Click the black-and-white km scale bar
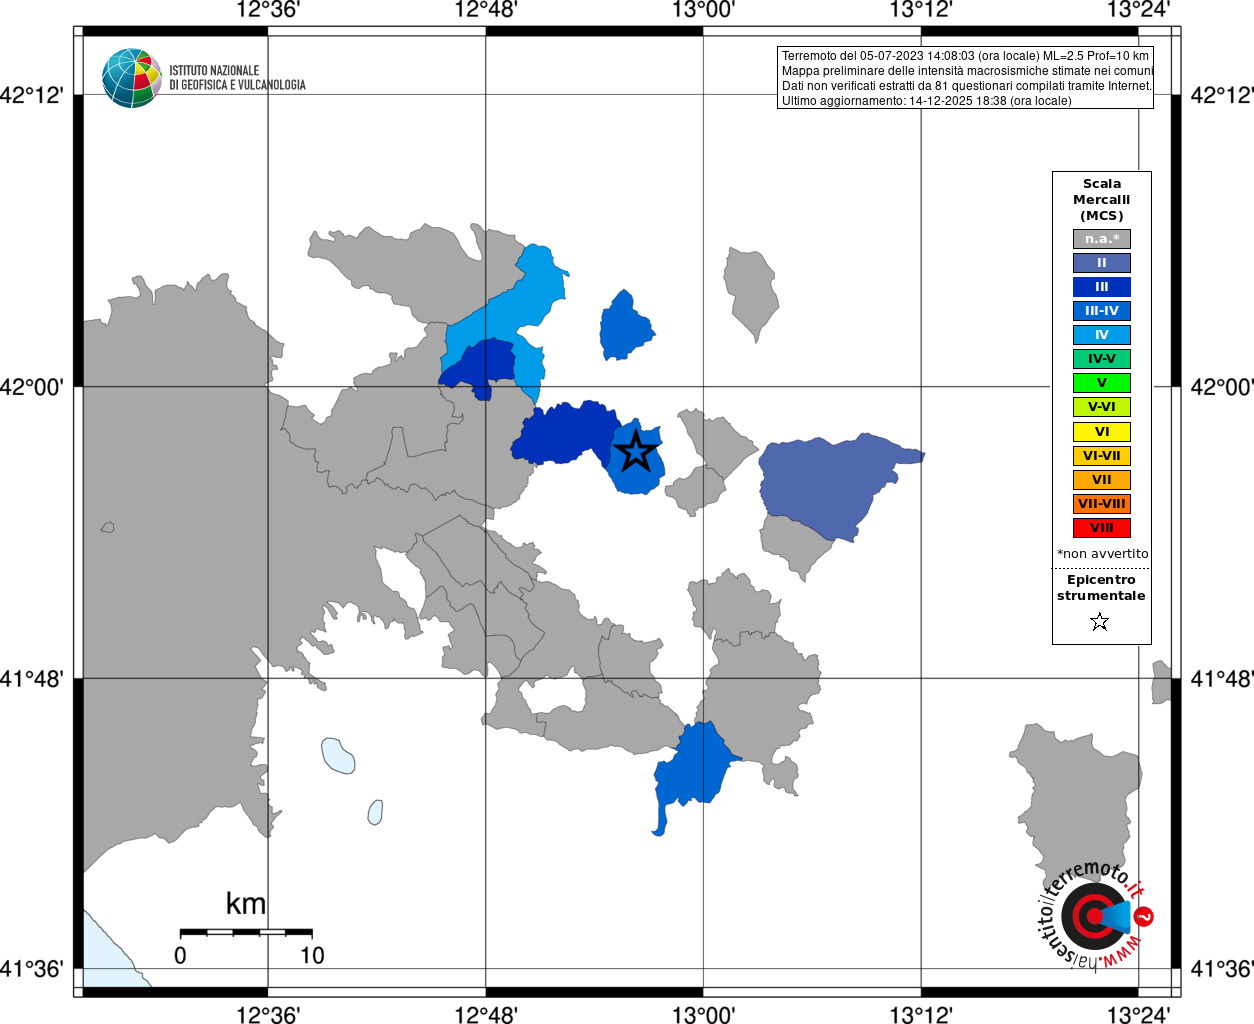 (246, 932)
